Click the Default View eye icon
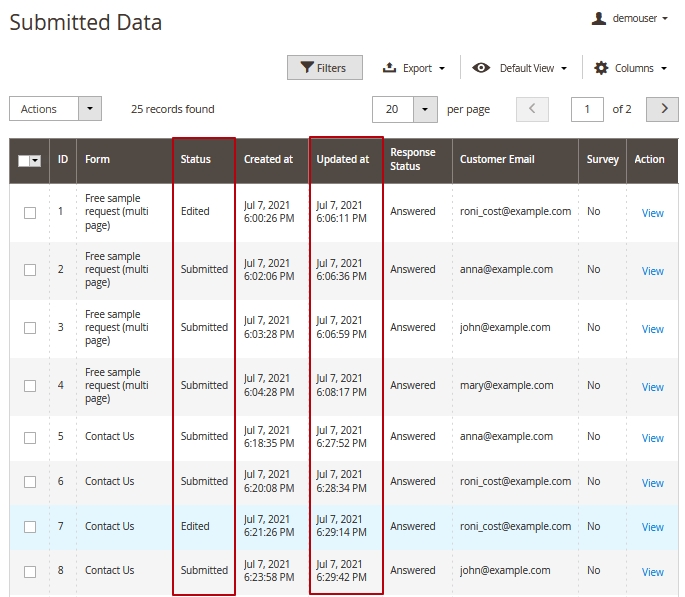Viewport: 685px width, 597px height. coord(481,68)
